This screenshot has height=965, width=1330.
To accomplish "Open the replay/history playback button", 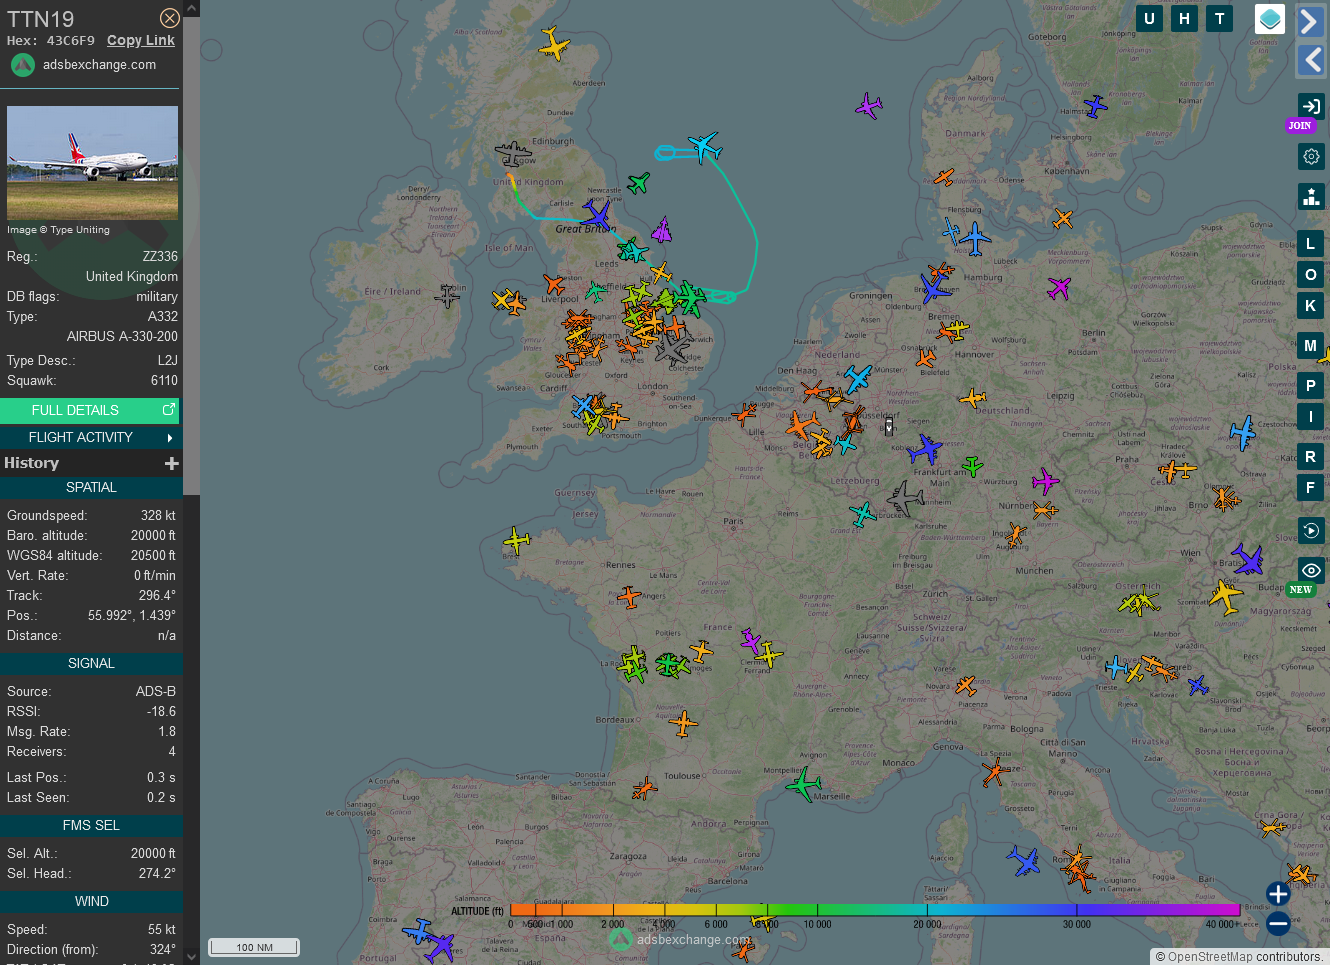I will point(1311,530).
